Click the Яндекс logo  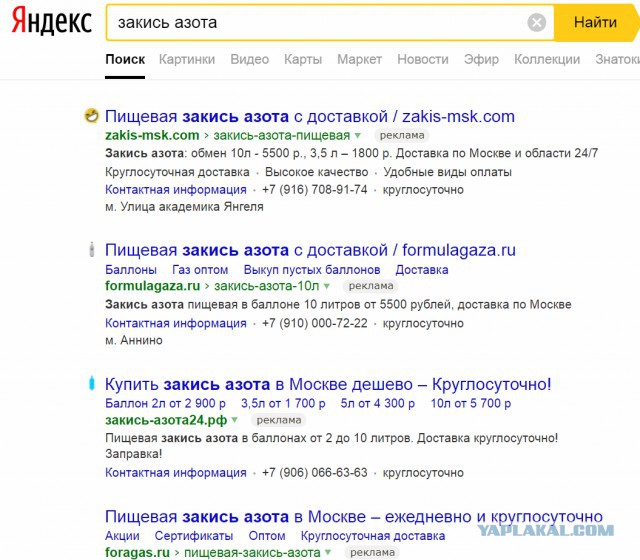(x=51, y=21)
